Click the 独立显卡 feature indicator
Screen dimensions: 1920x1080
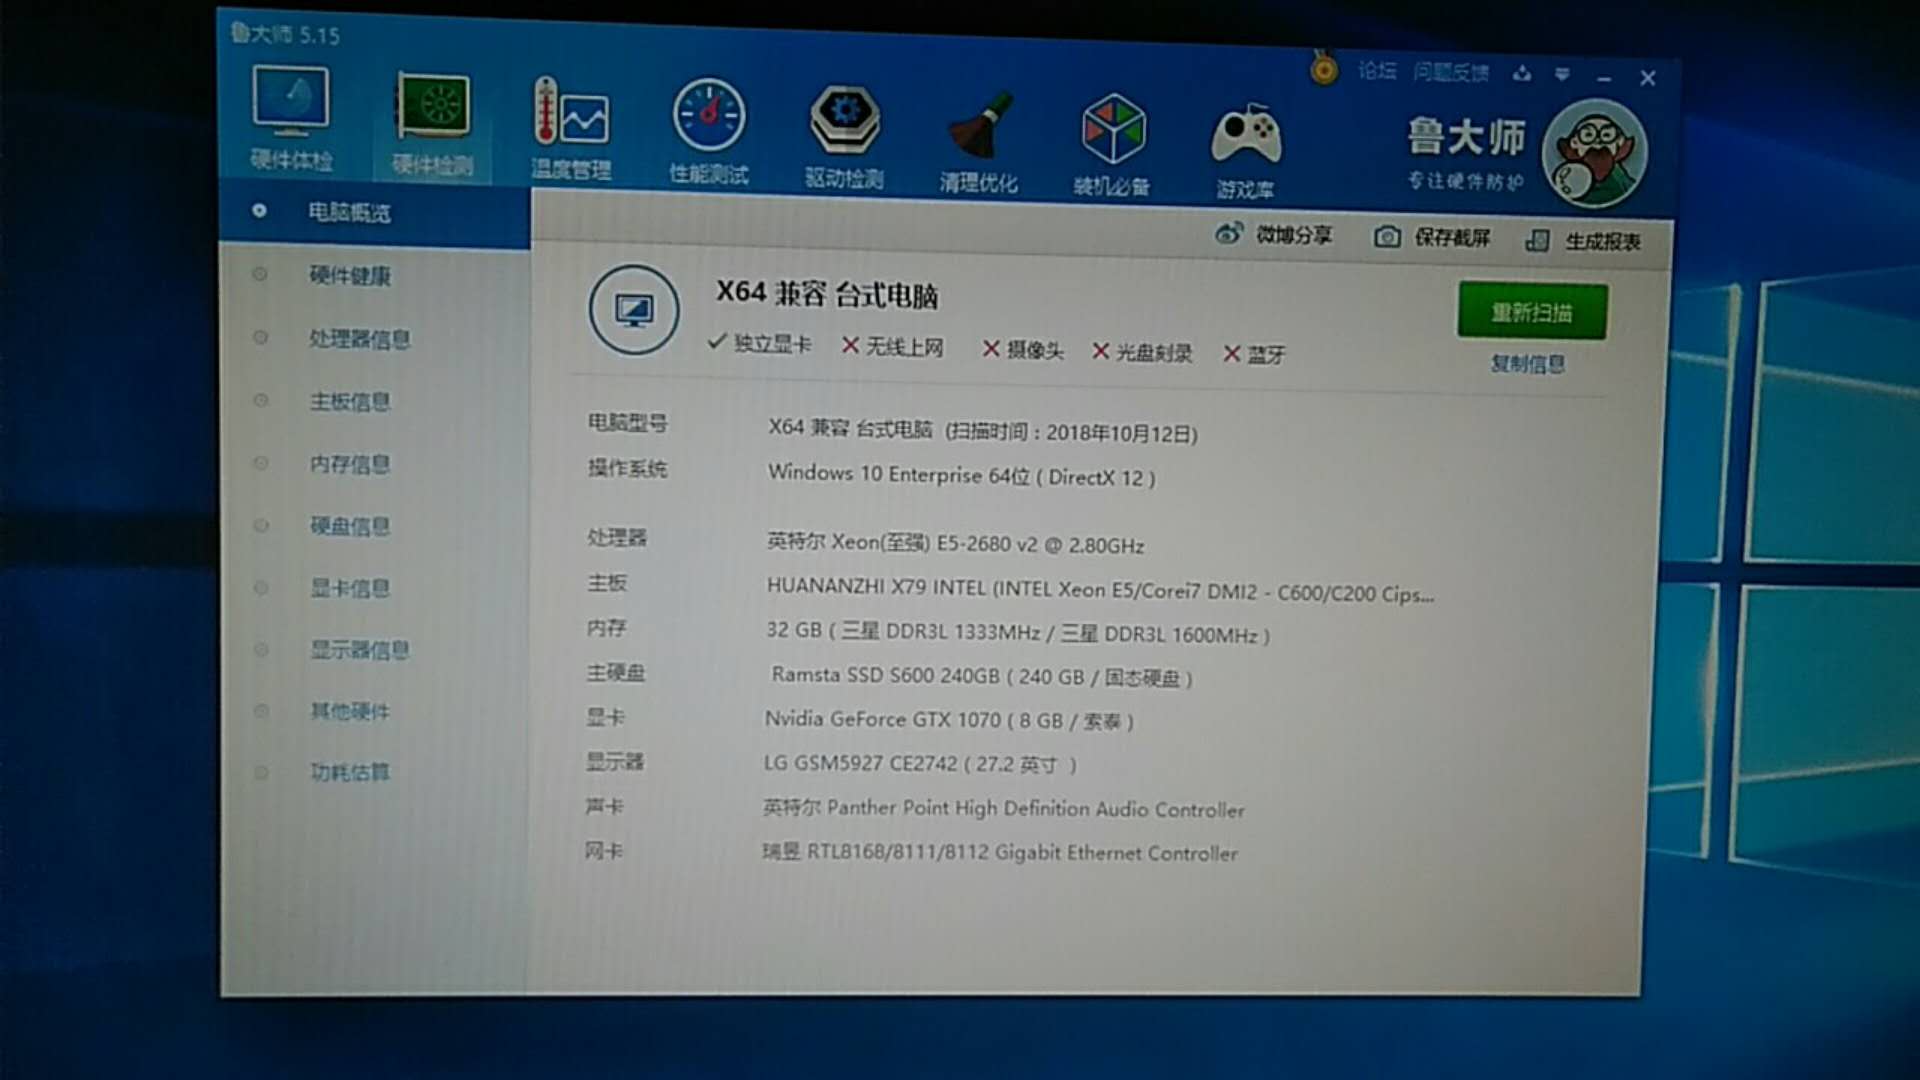tap(759, 343)
